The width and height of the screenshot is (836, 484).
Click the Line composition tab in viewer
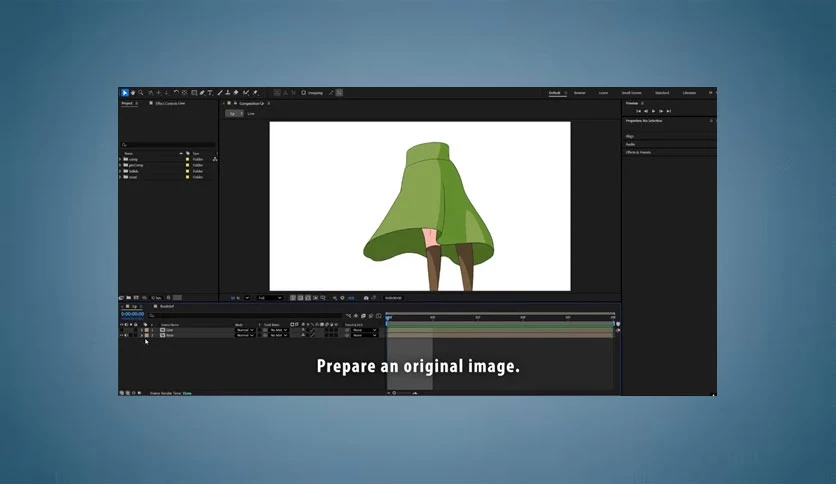(x=251, y=114)
